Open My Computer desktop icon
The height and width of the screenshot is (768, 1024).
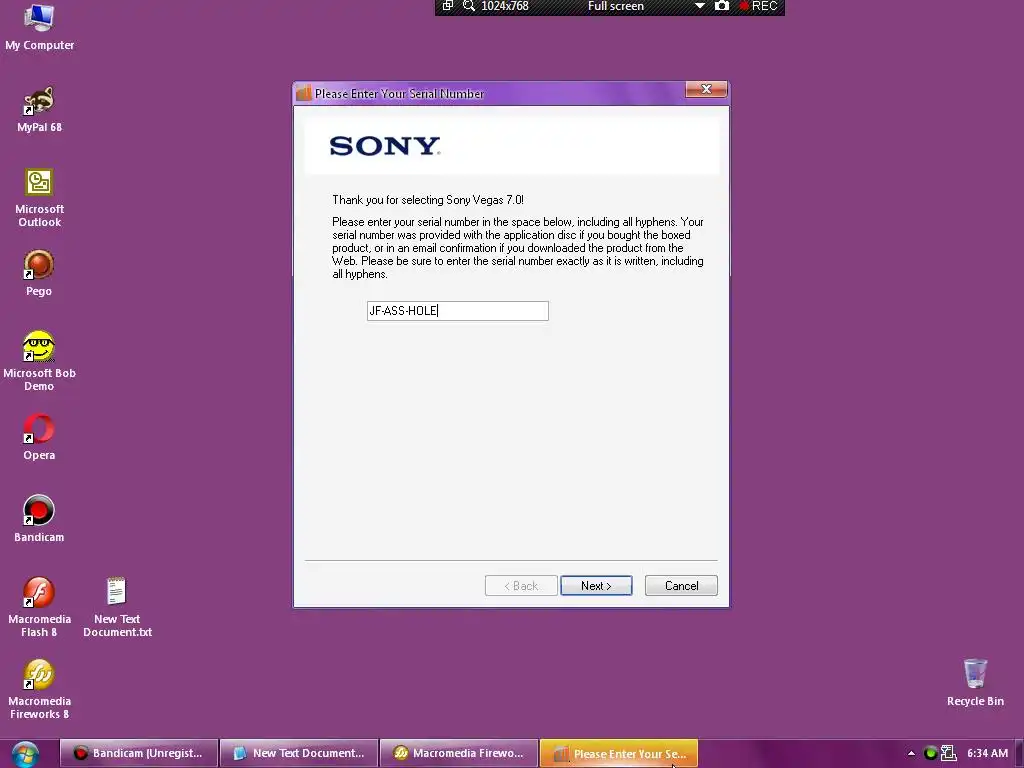click(39, 26)
